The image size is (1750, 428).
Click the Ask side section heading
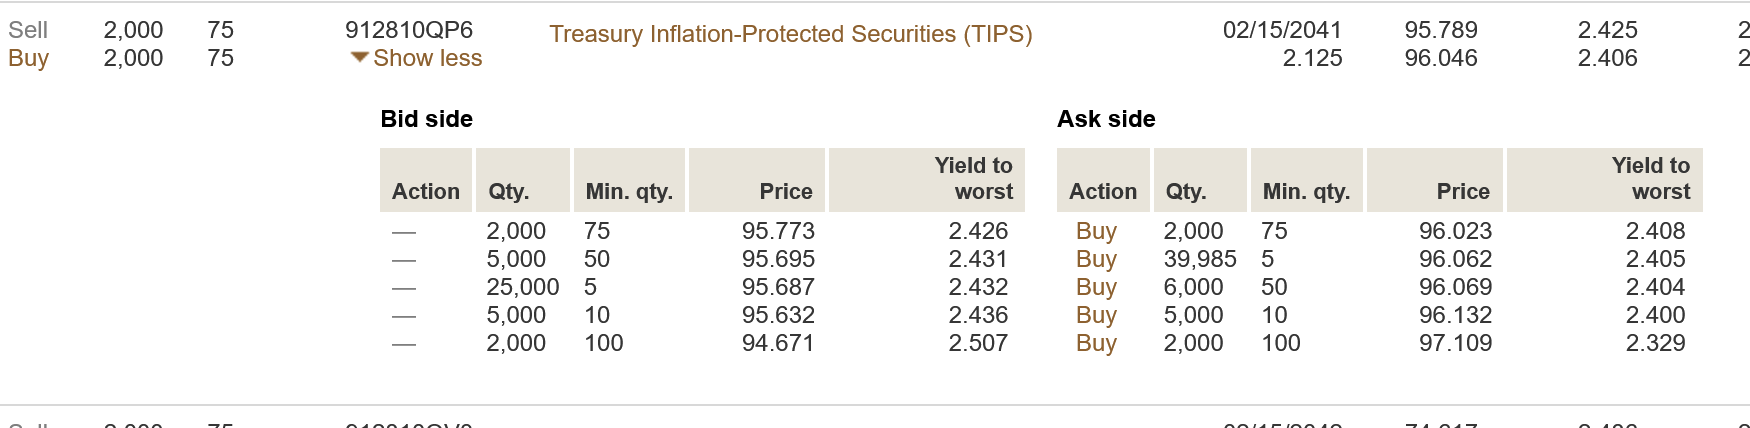click(1106, 119)
